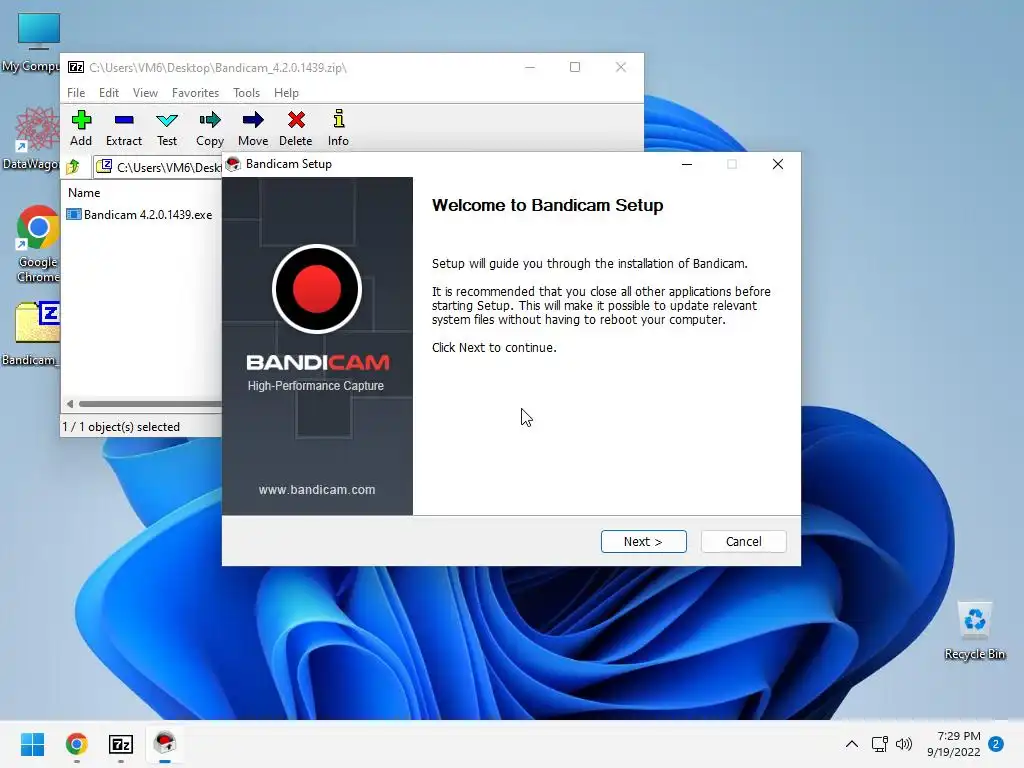
Task: Cancel the Bandicam Setup wizard
Action: click(x=743, y=541)
